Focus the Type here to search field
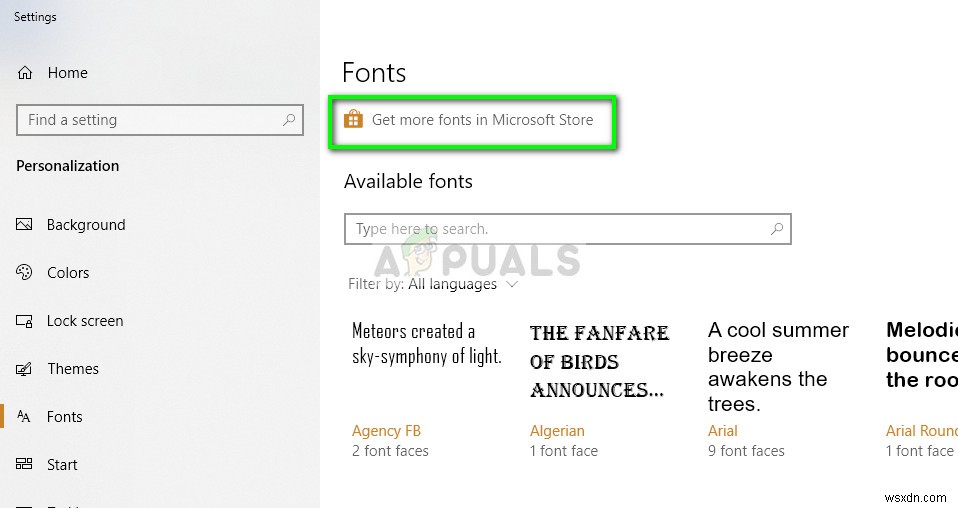This screenshot has height=508, width=958. click(555, 229)
